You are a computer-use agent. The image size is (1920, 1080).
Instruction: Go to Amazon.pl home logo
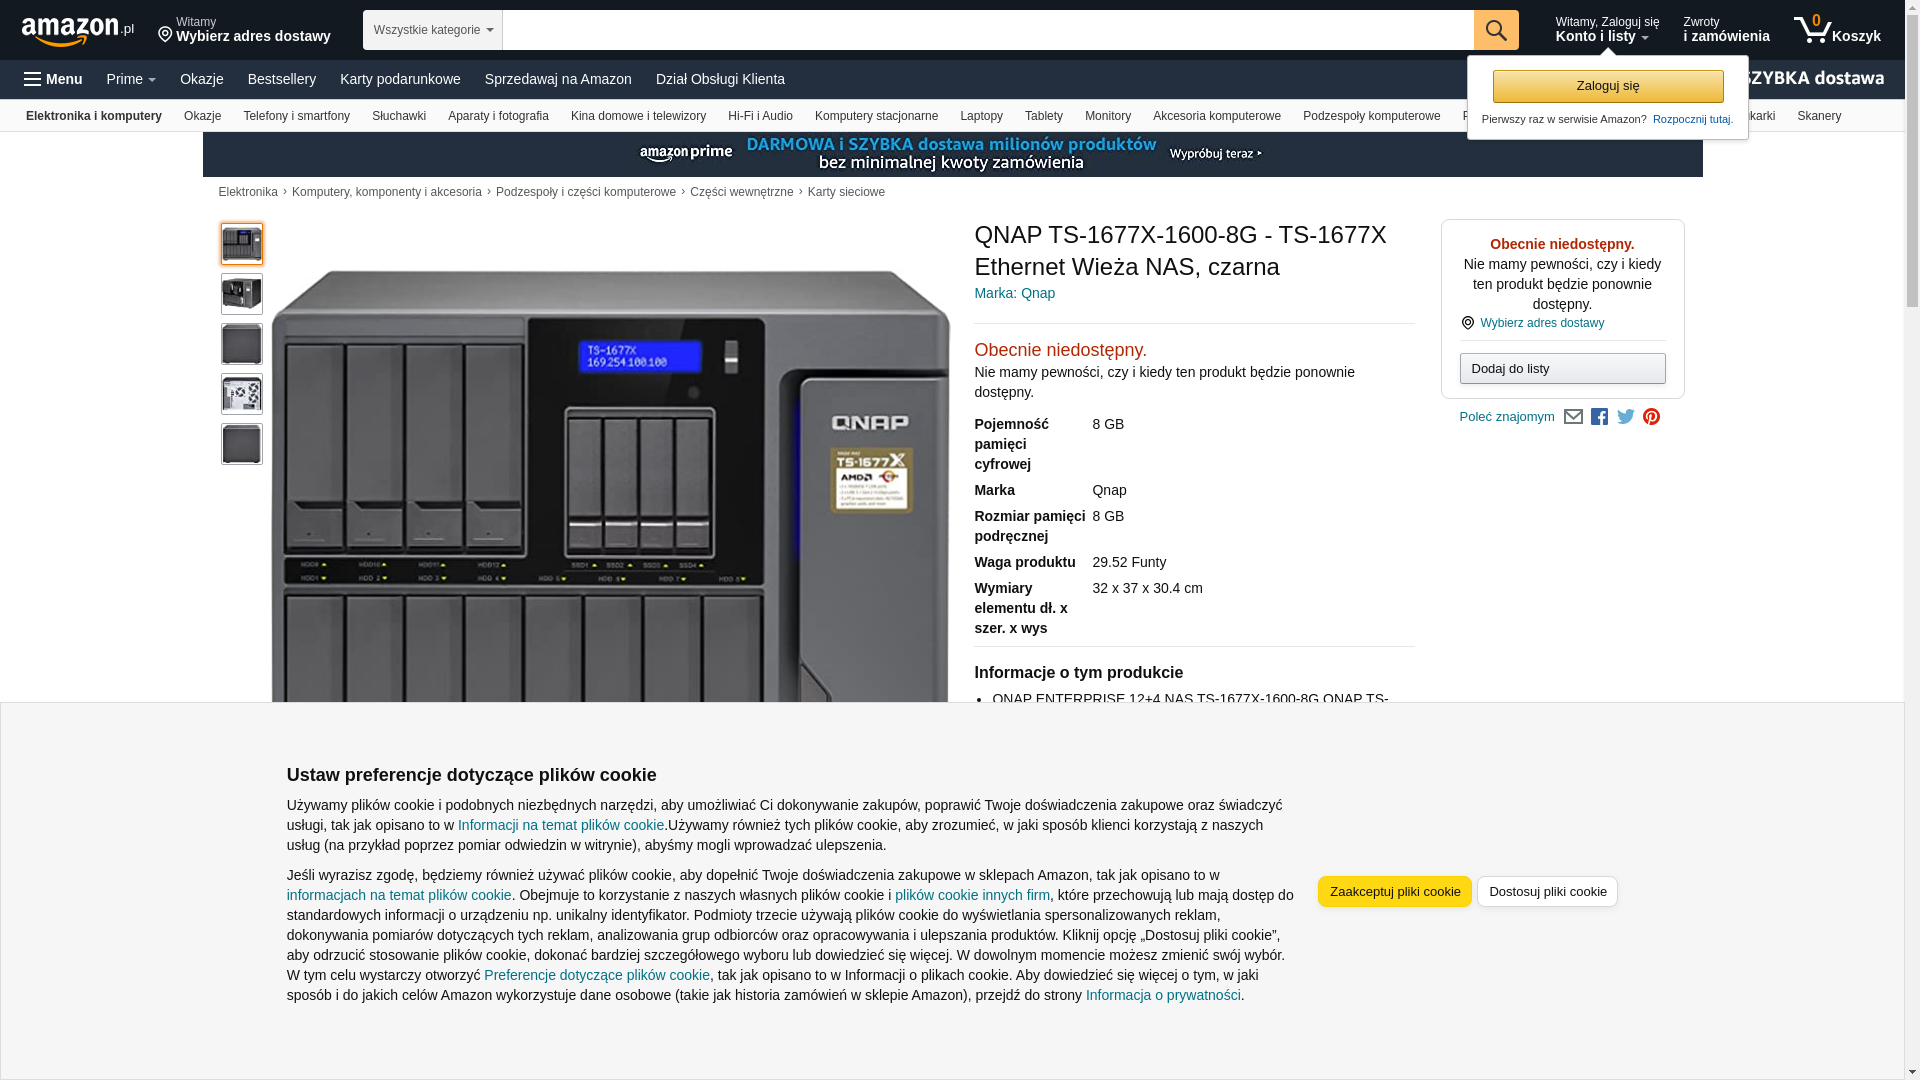[78, 31]
